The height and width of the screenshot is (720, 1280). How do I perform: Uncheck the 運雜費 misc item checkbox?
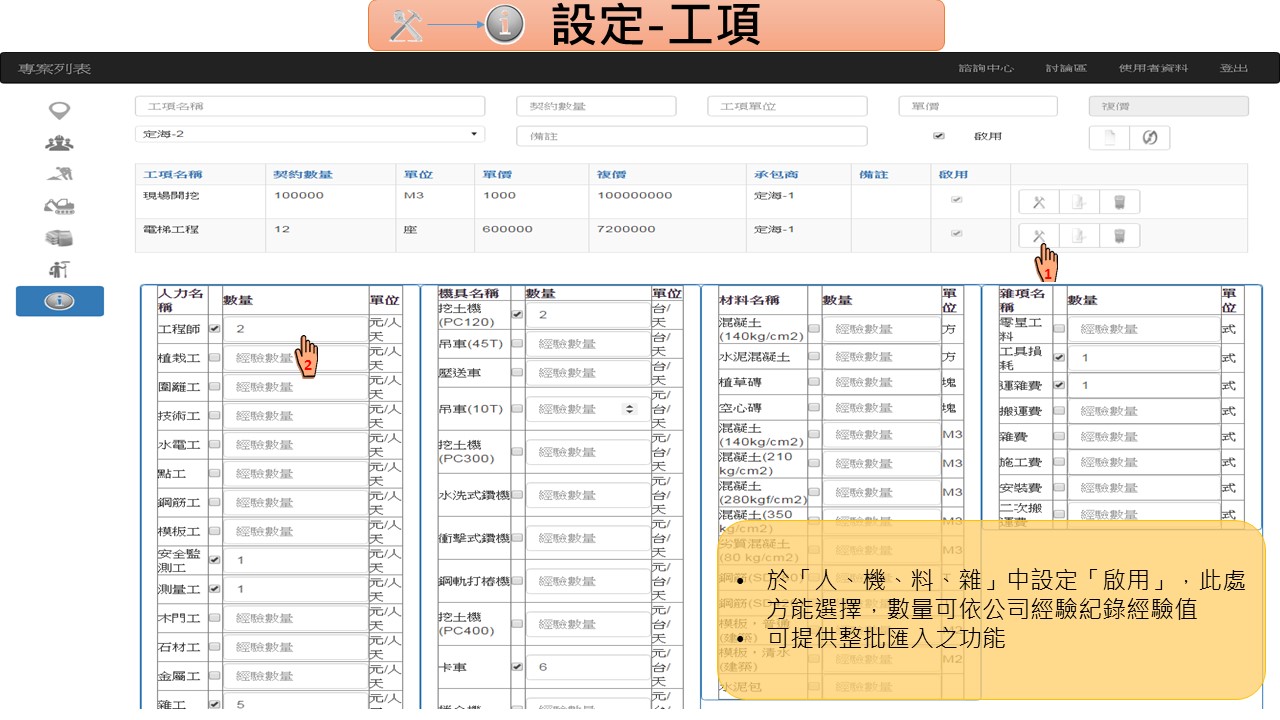[x=1059, y=385]
